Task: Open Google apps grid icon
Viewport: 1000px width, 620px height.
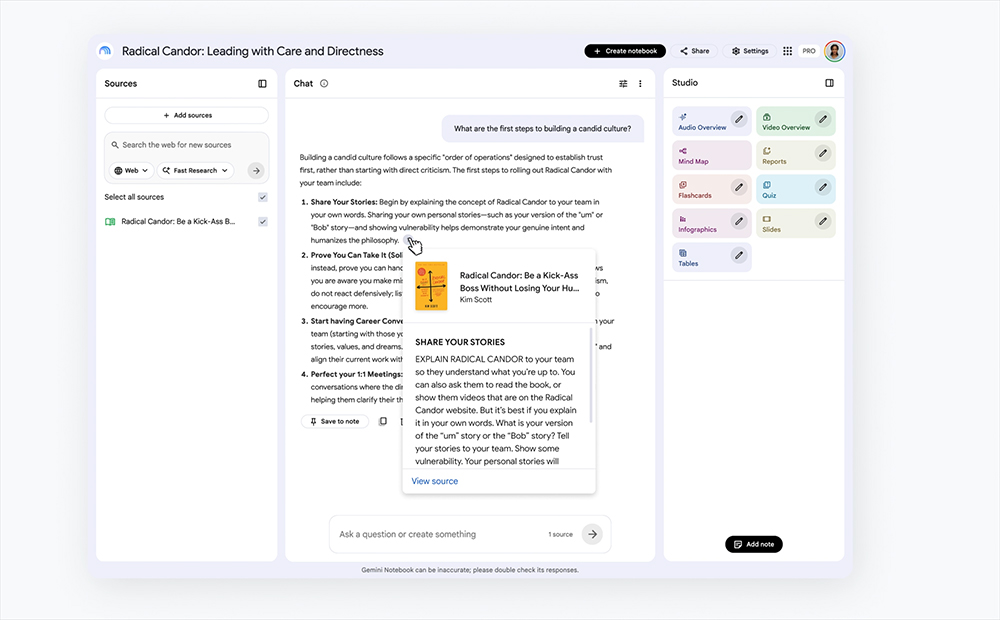Action: [x=788, y=51]
